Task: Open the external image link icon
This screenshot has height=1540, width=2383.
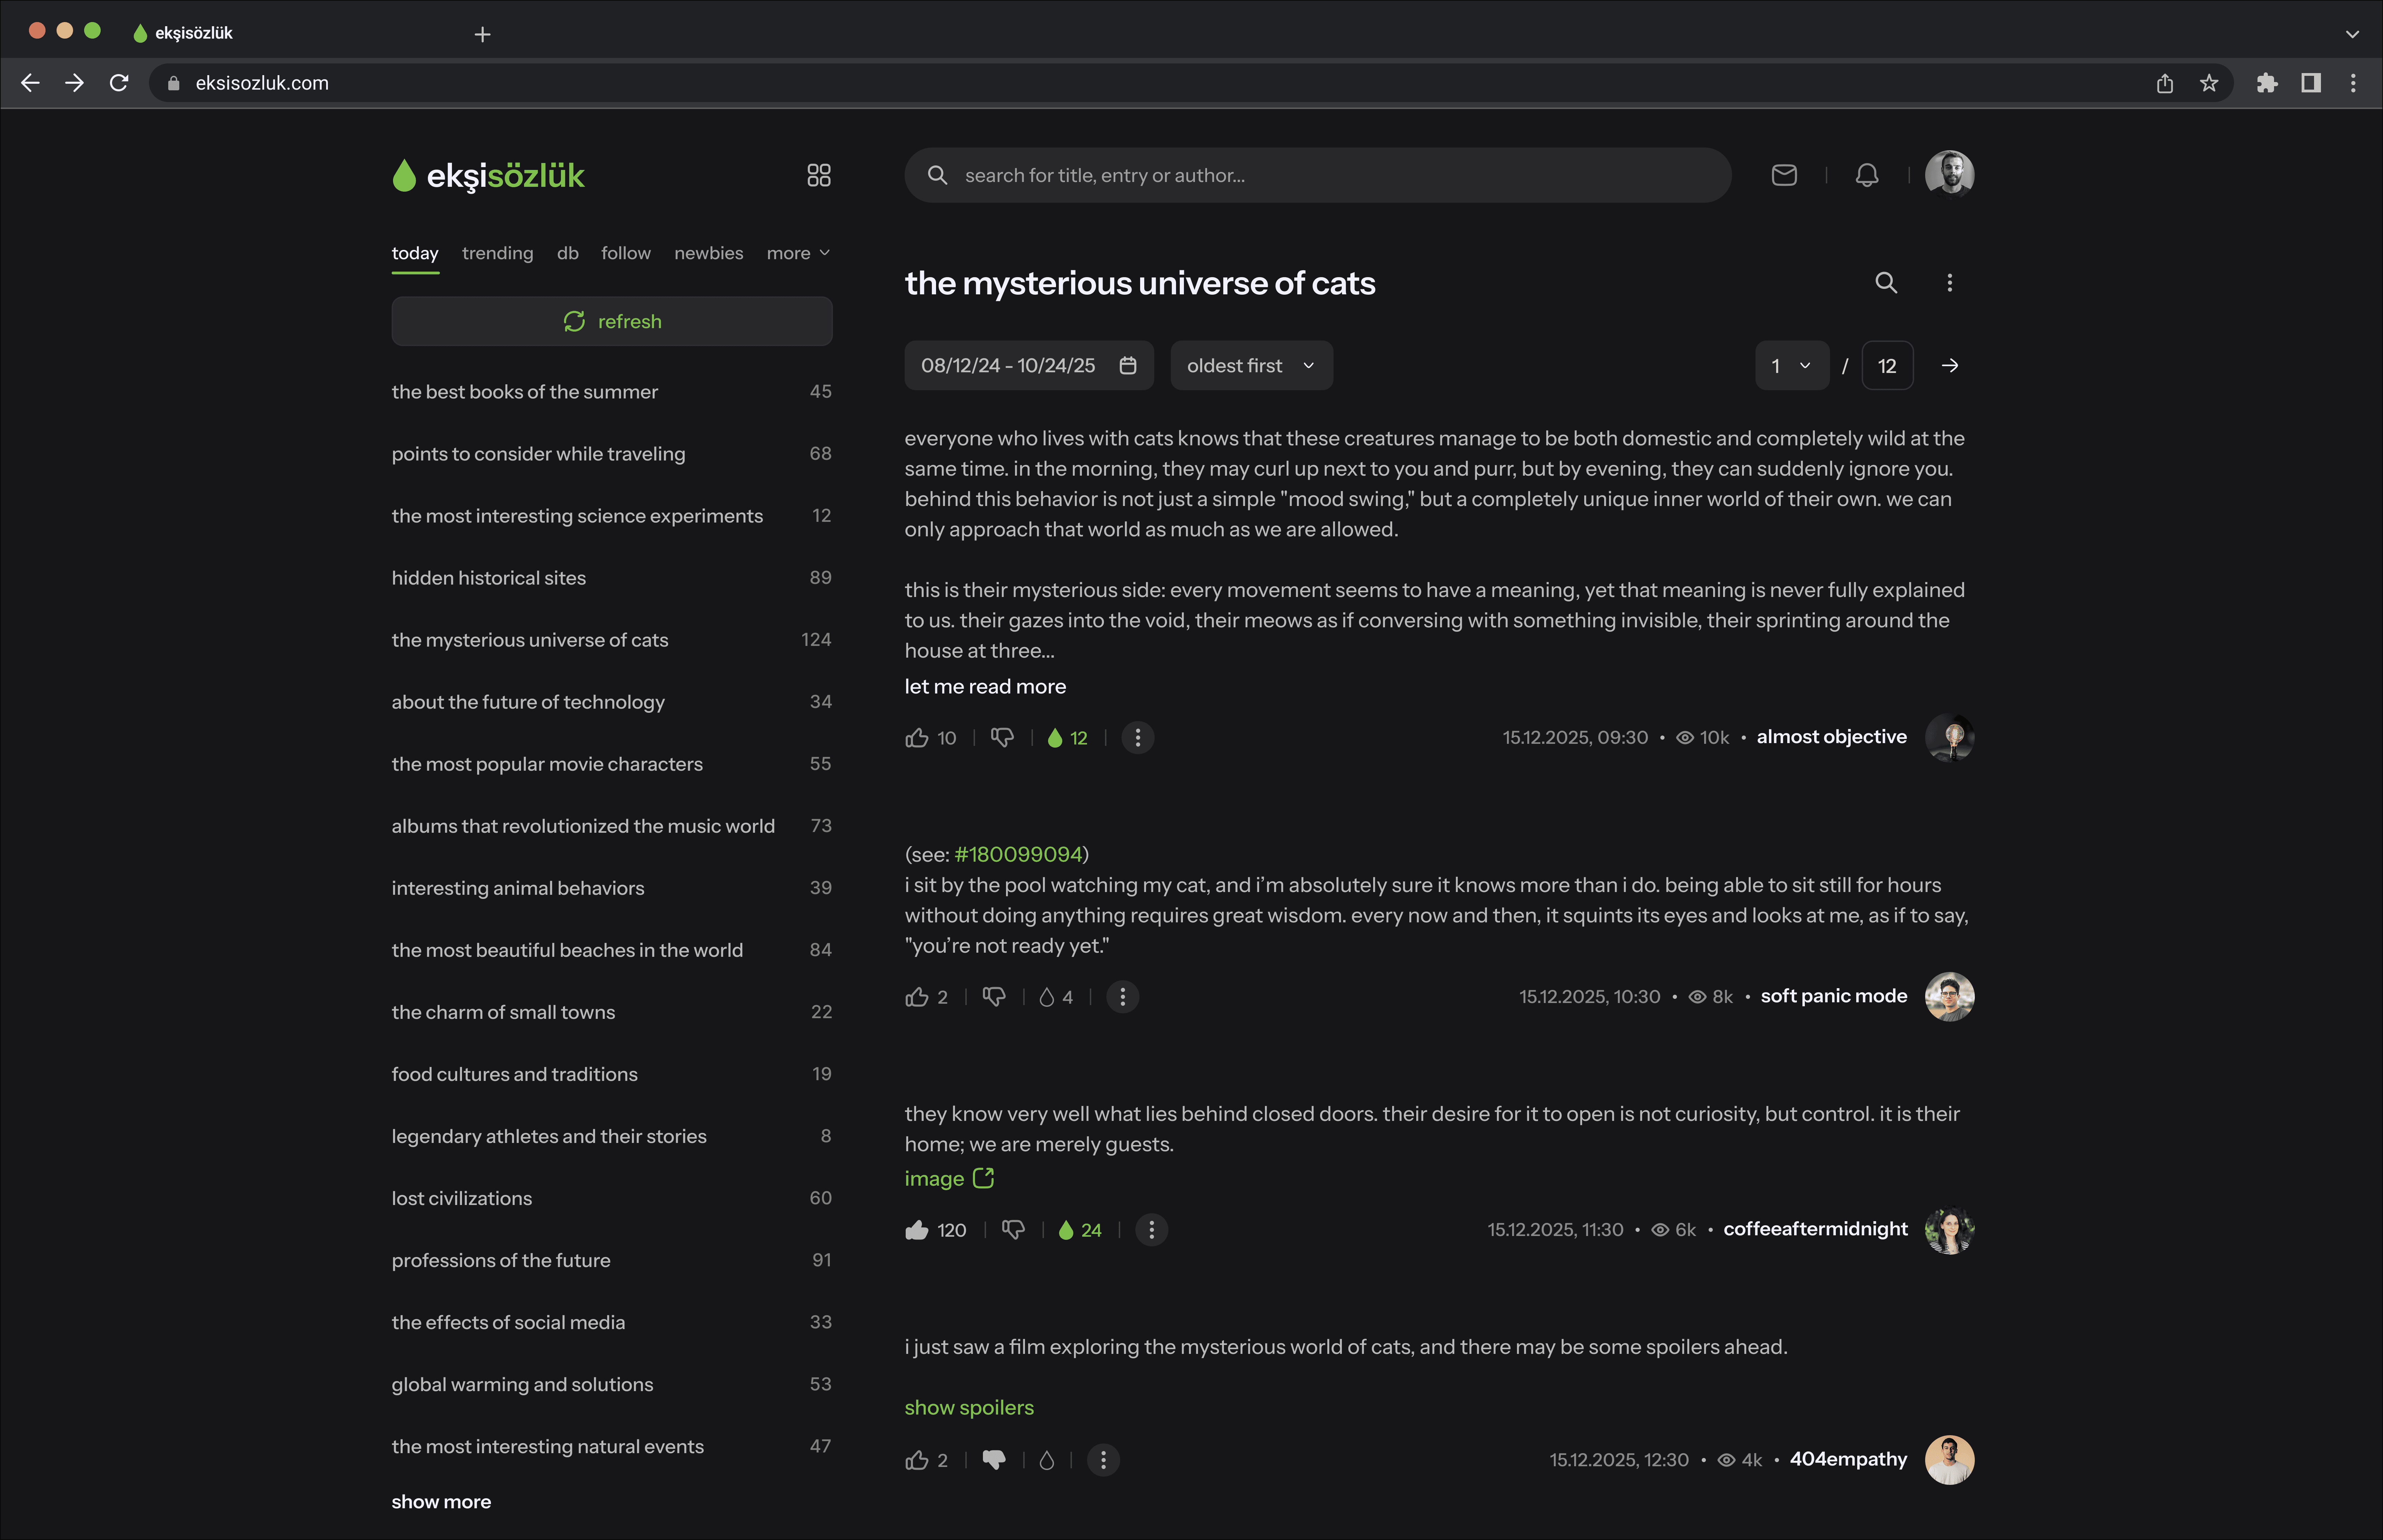Action: 983,1178
